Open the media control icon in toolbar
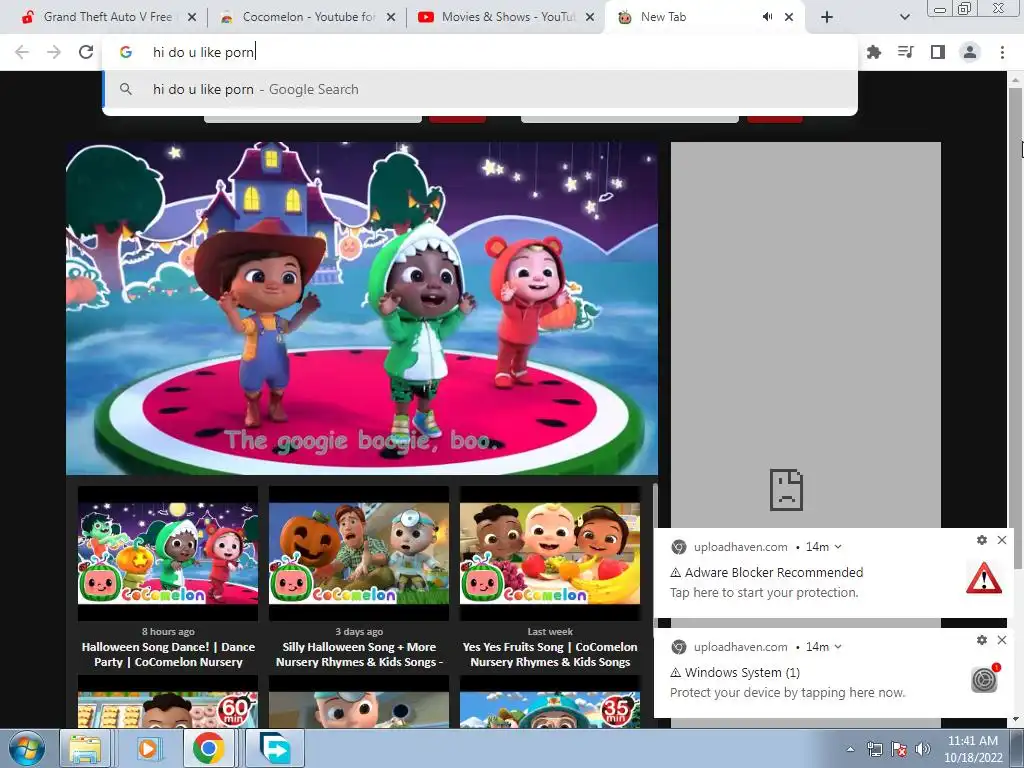 (905, 52)
